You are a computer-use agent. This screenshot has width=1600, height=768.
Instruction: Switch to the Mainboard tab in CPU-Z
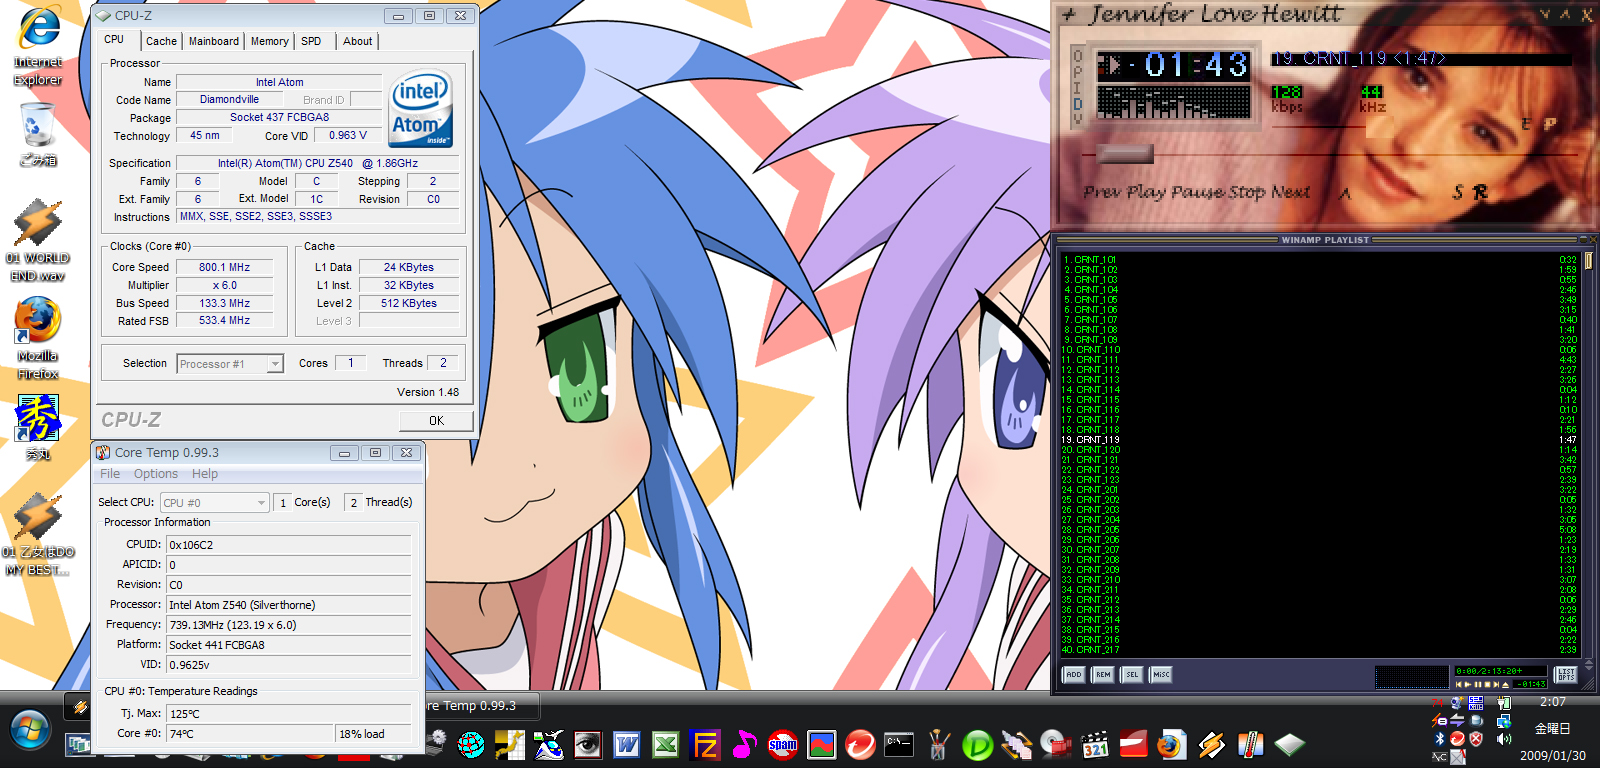214,41
